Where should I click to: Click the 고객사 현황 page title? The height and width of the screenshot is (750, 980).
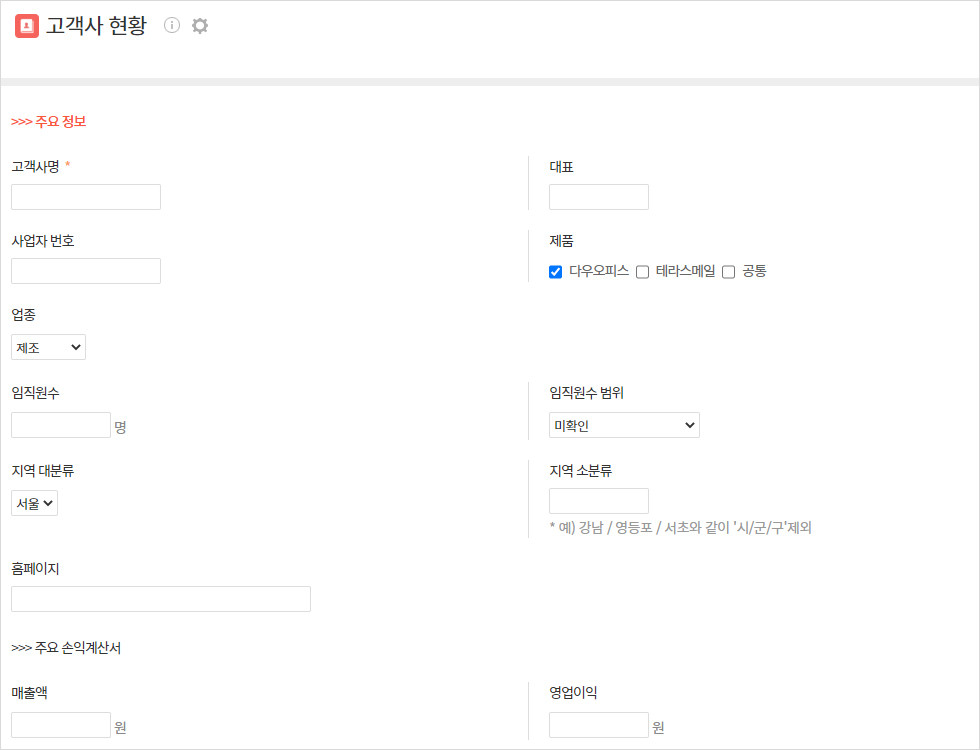[96, 26]
